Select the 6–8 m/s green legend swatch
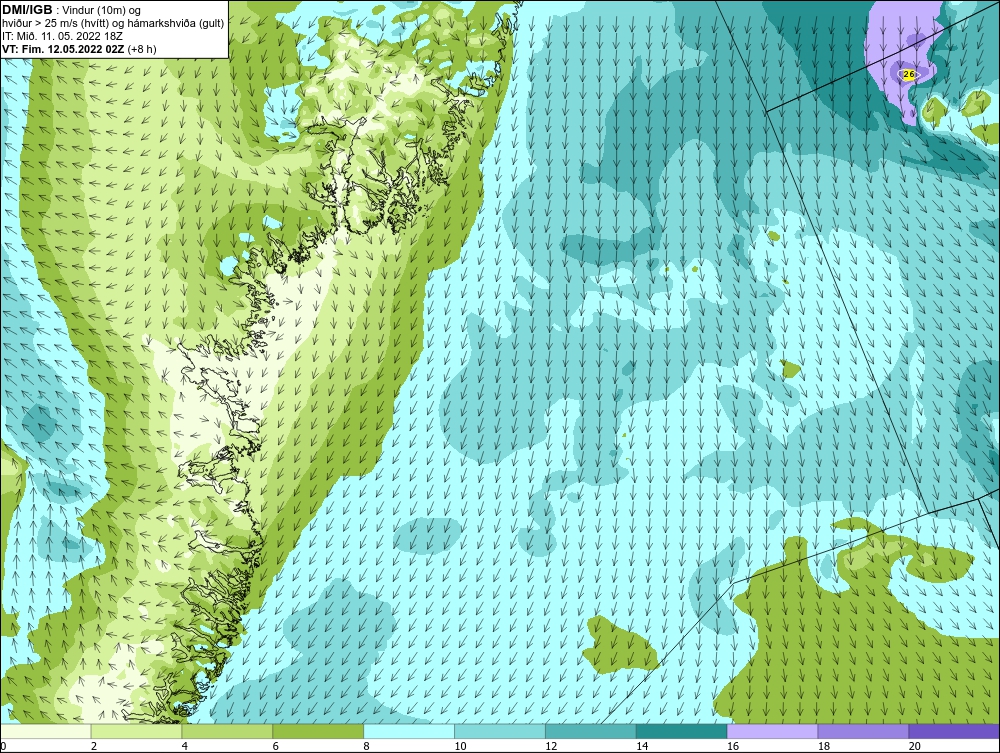This screenshot has width=1000, height=753. (x=318, y=731)
